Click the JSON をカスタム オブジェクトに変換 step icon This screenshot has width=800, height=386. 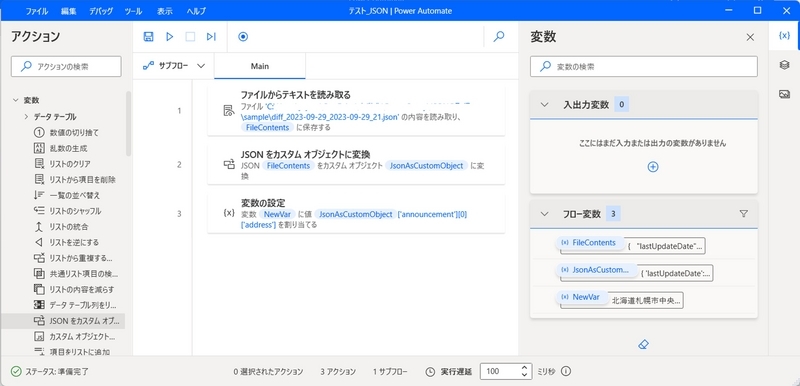pos(230,164)
